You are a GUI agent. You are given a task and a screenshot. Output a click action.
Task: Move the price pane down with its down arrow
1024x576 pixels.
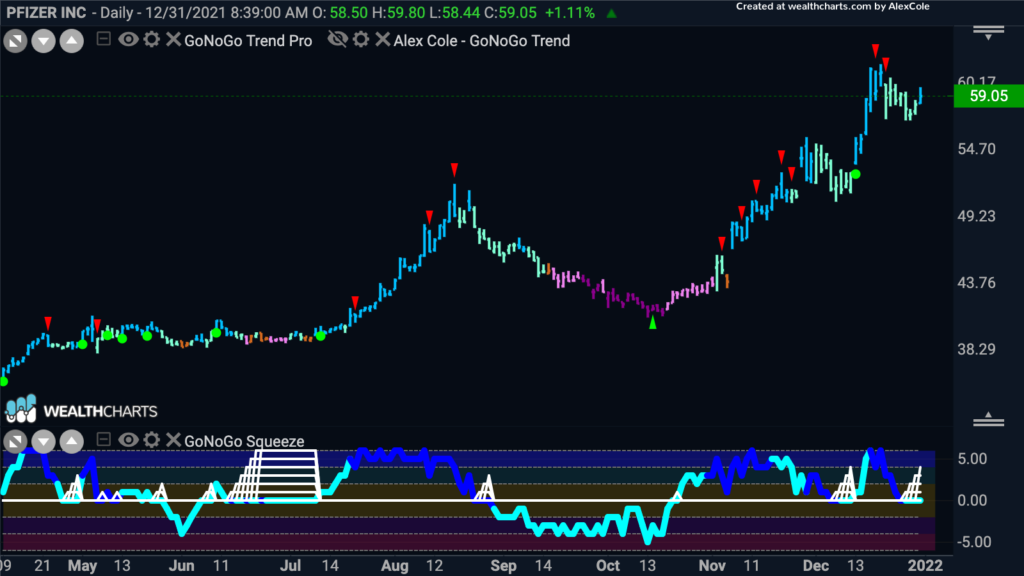(x=43, y=42)
